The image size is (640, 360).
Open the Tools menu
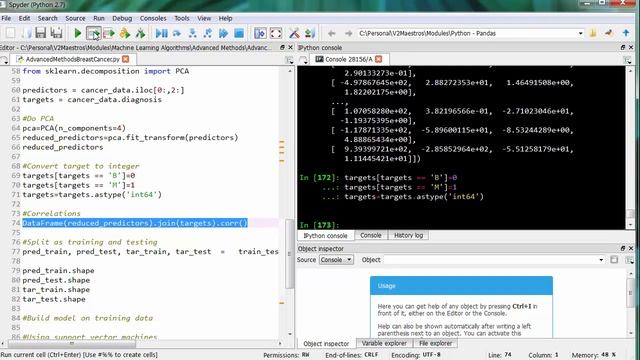tap(182, 18)
